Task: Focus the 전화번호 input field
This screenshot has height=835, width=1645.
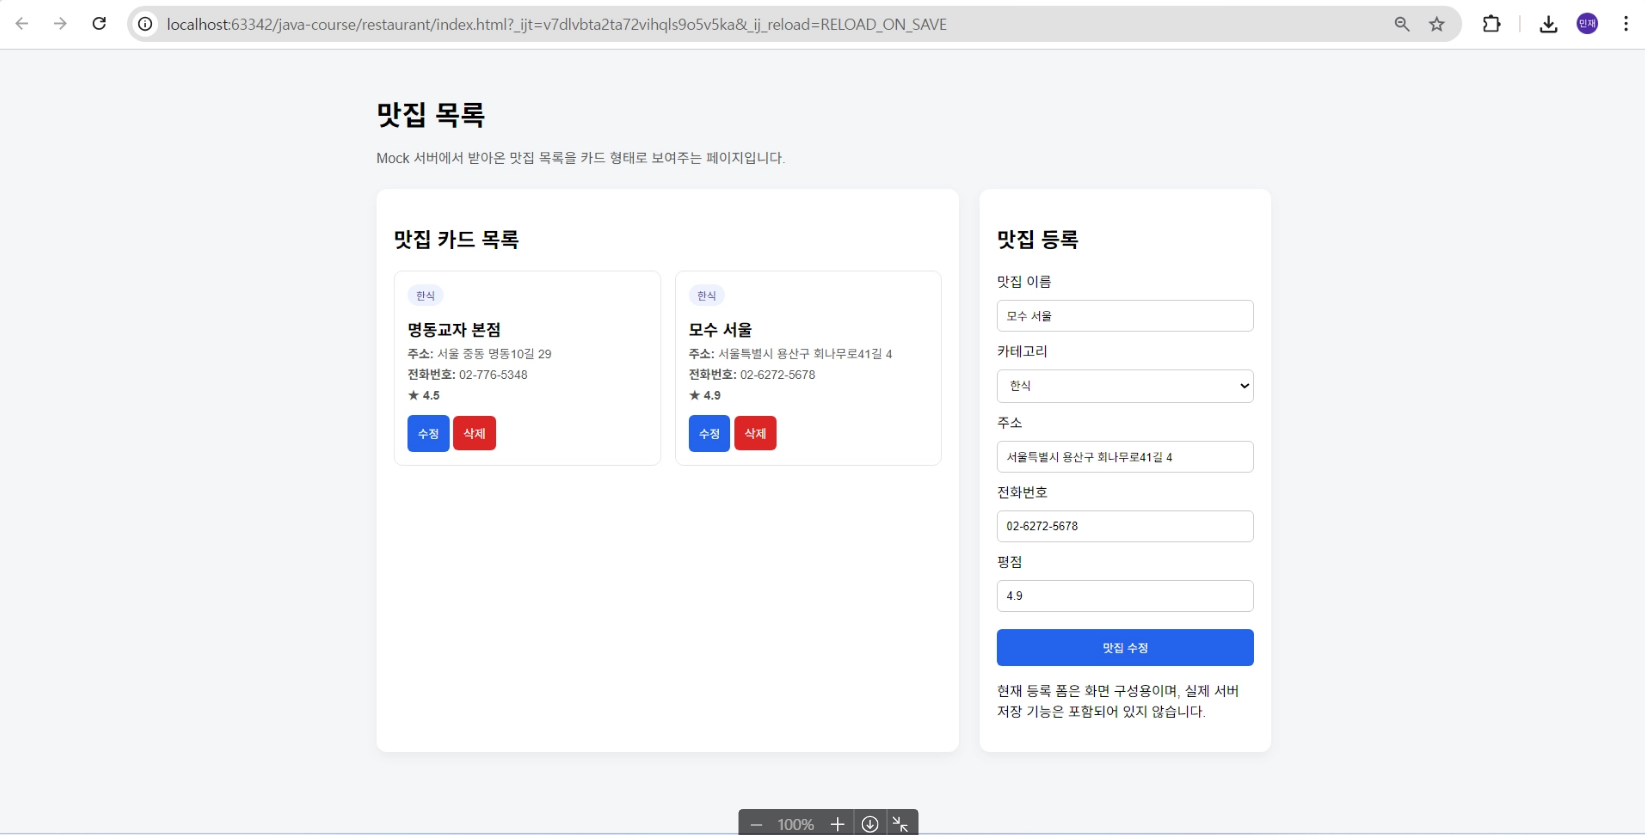Action: [1125, 526]
